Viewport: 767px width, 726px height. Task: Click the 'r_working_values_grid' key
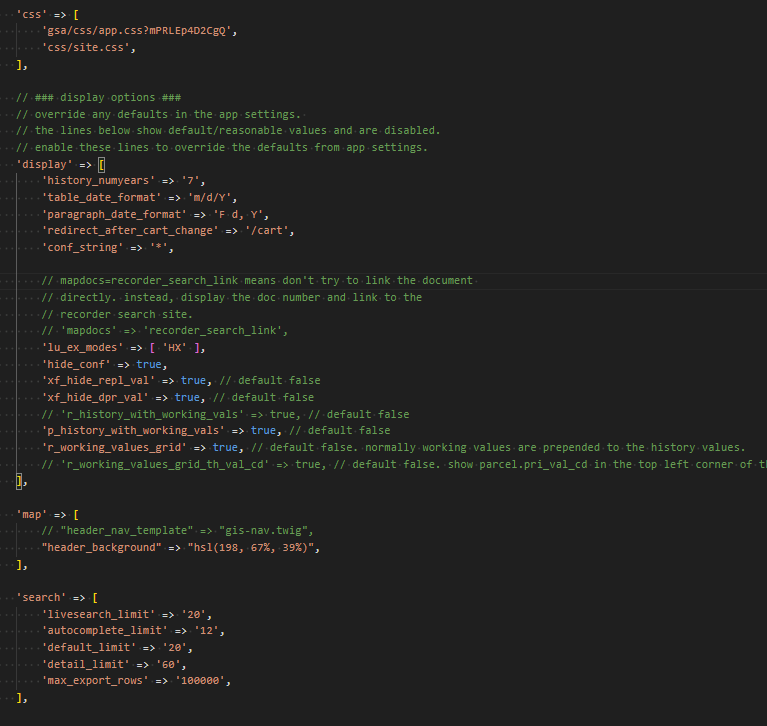click(111, 447)
